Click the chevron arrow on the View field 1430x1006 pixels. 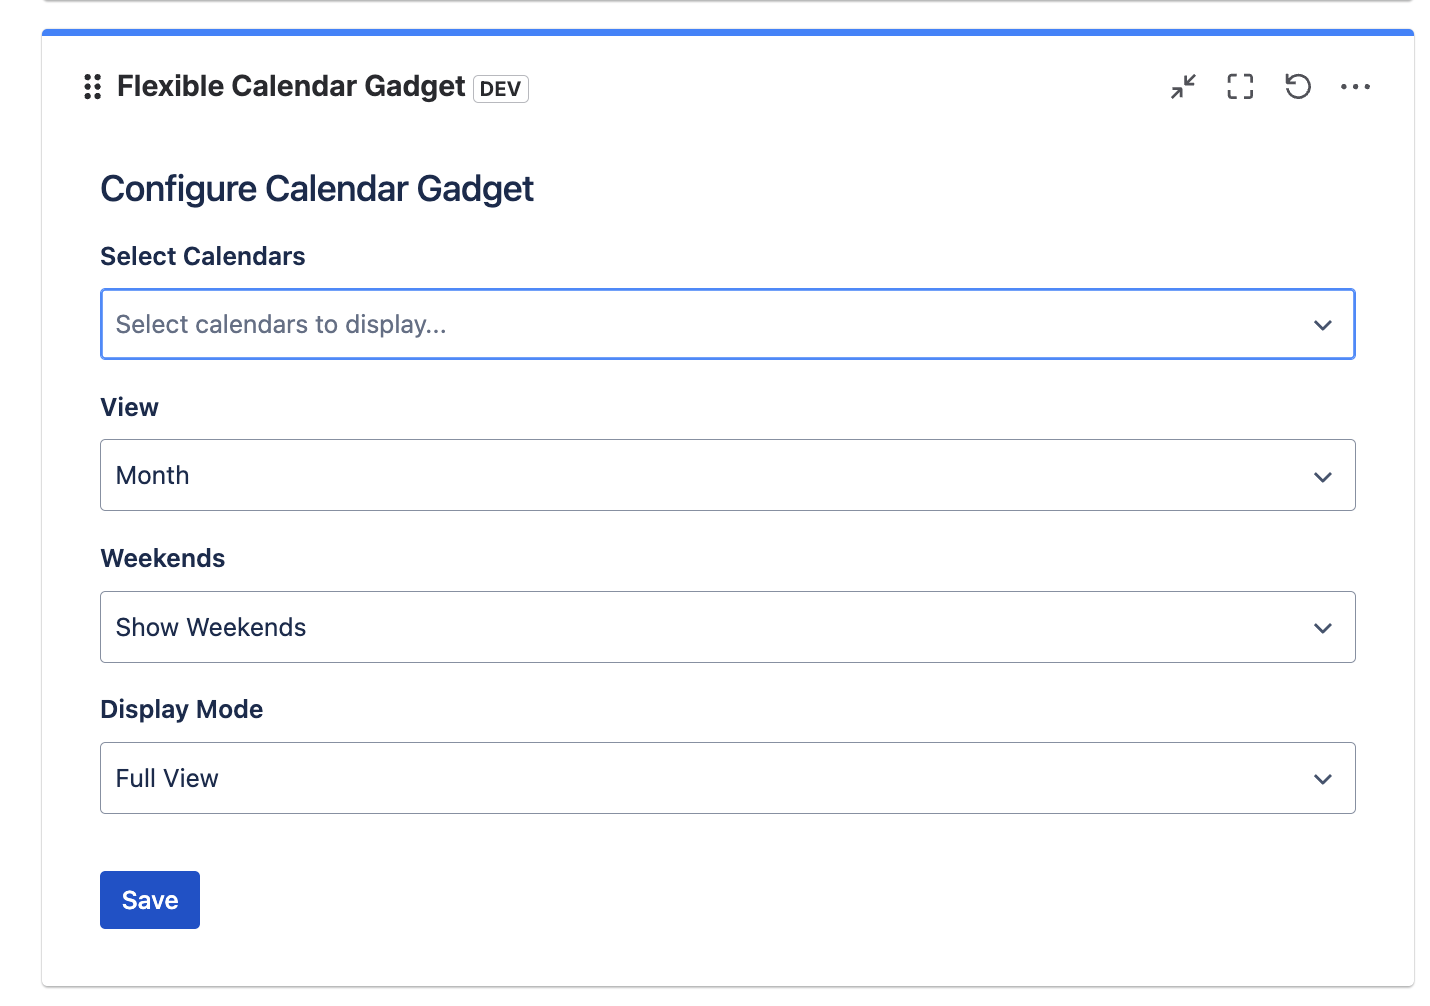point(1322,476)
